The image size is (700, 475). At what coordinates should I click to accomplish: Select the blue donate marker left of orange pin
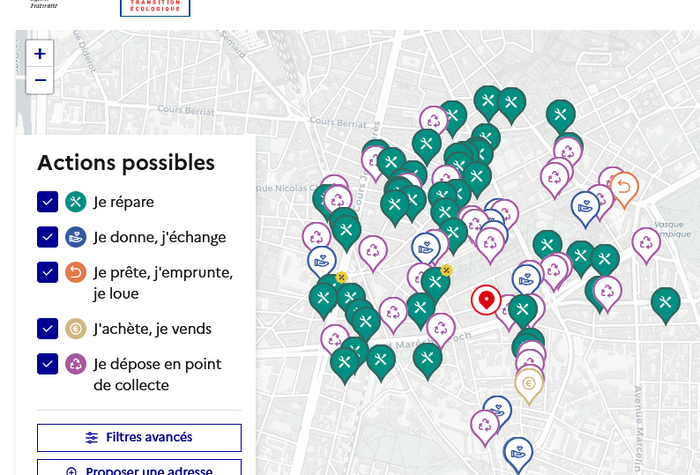tap(585, 209)
